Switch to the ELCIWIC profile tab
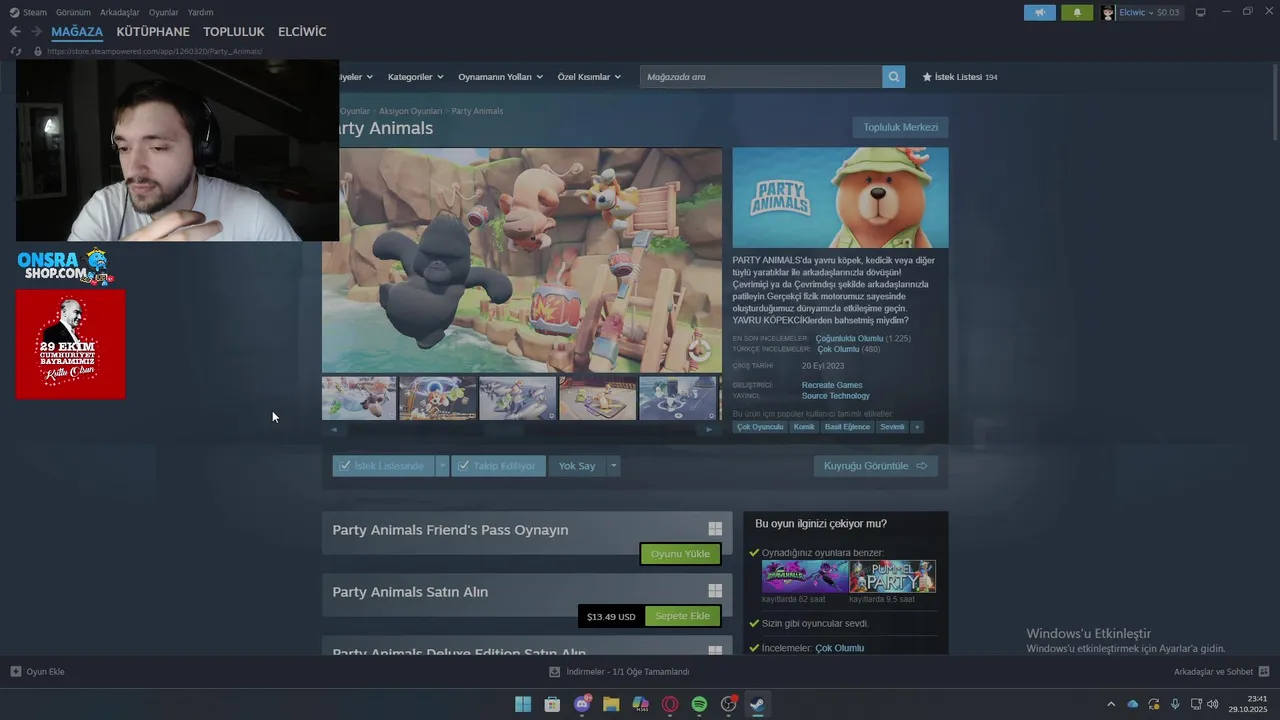 click(302, 32)
